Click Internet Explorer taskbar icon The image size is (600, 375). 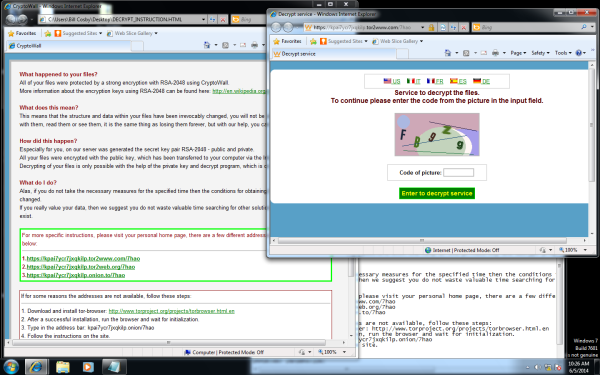pos(36,367)
